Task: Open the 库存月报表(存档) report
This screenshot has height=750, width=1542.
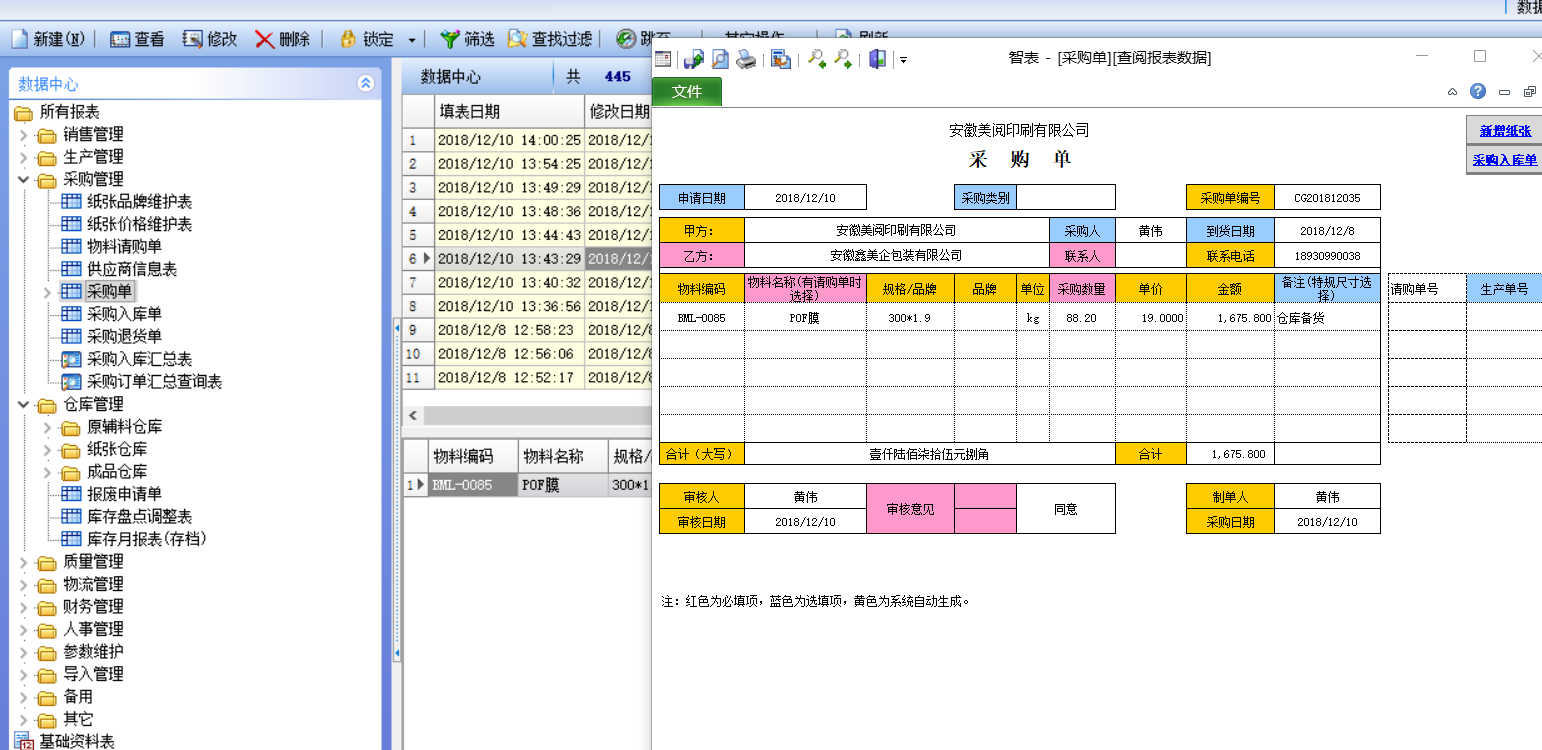Action: pyautogui.click(x=147, y=539)
